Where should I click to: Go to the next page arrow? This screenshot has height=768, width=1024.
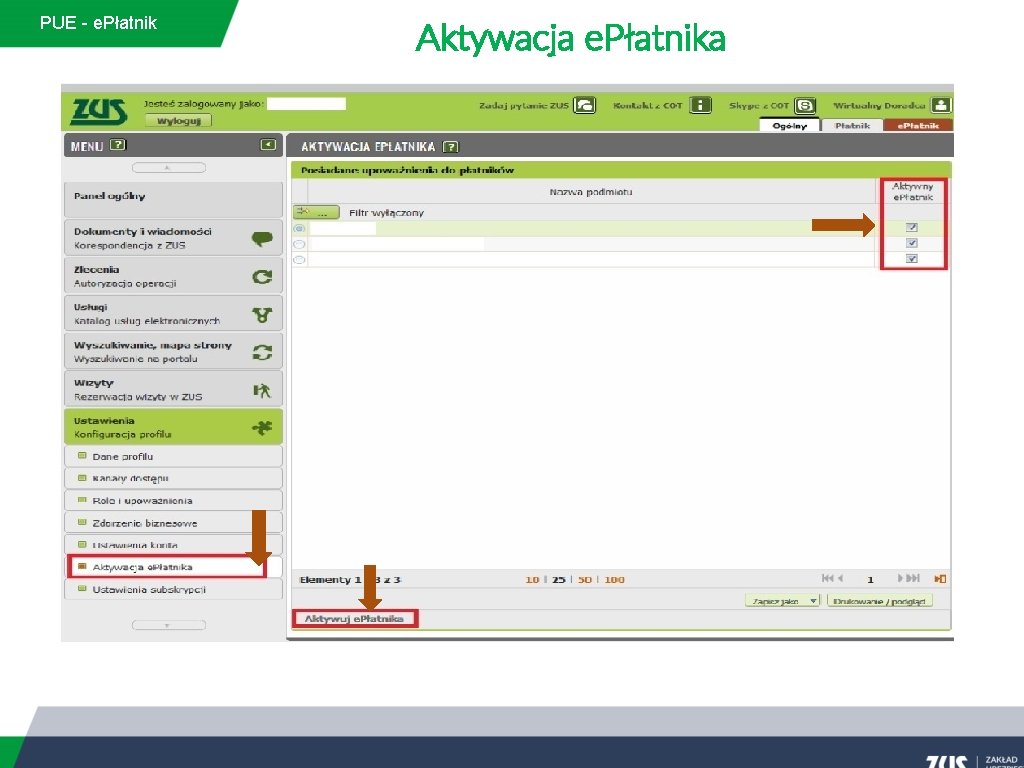point(901,578)
